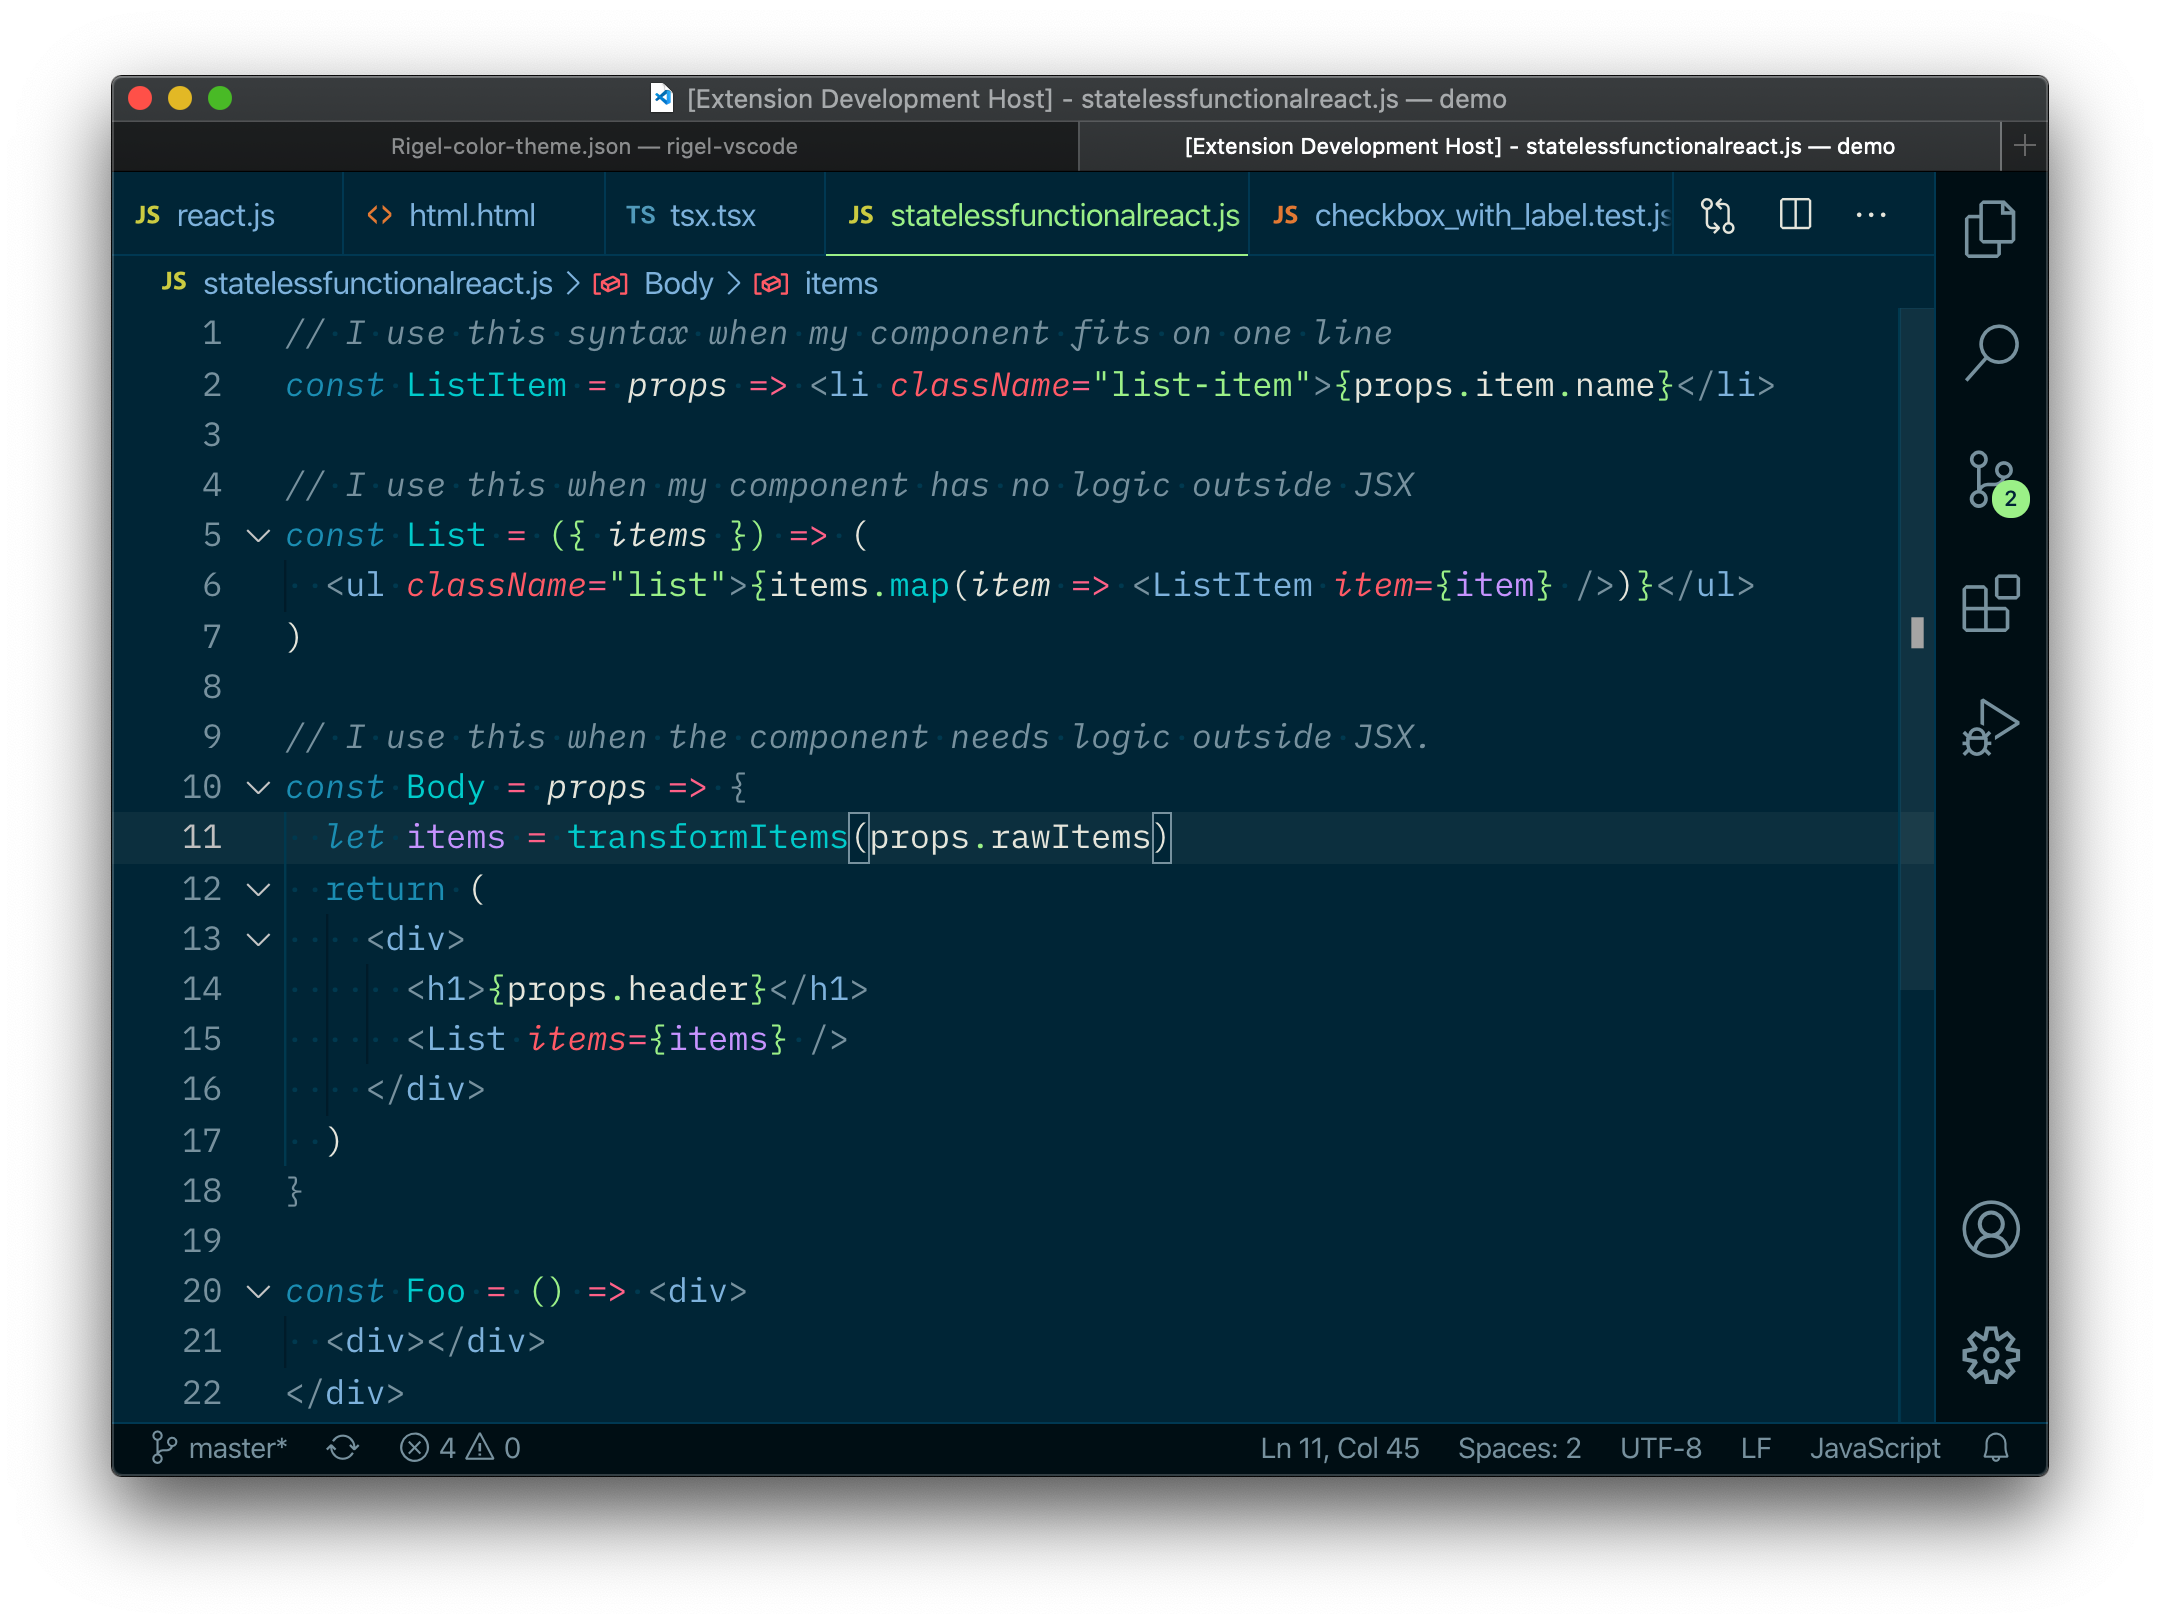Open the Extensions panel icon
This screenshot has width=2160, height=1624.
pos(1990,604)
